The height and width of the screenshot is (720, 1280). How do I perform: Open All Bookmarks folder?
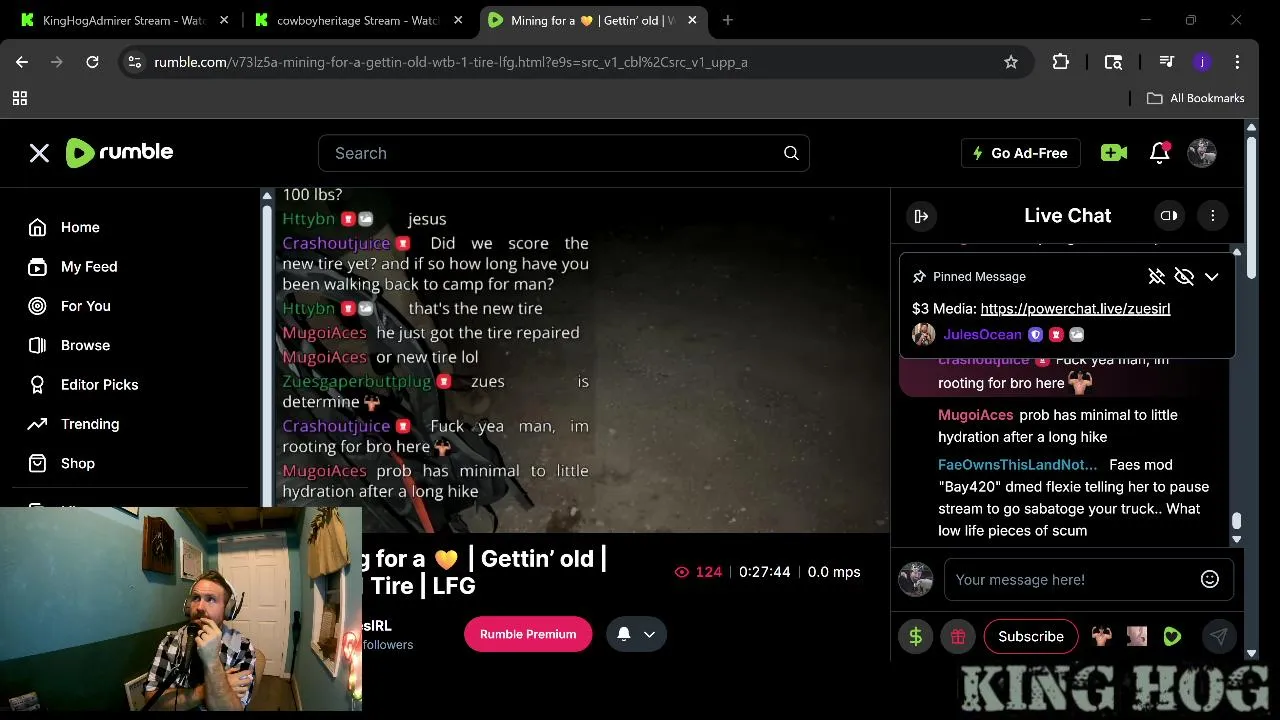[x=1195, y=98]
